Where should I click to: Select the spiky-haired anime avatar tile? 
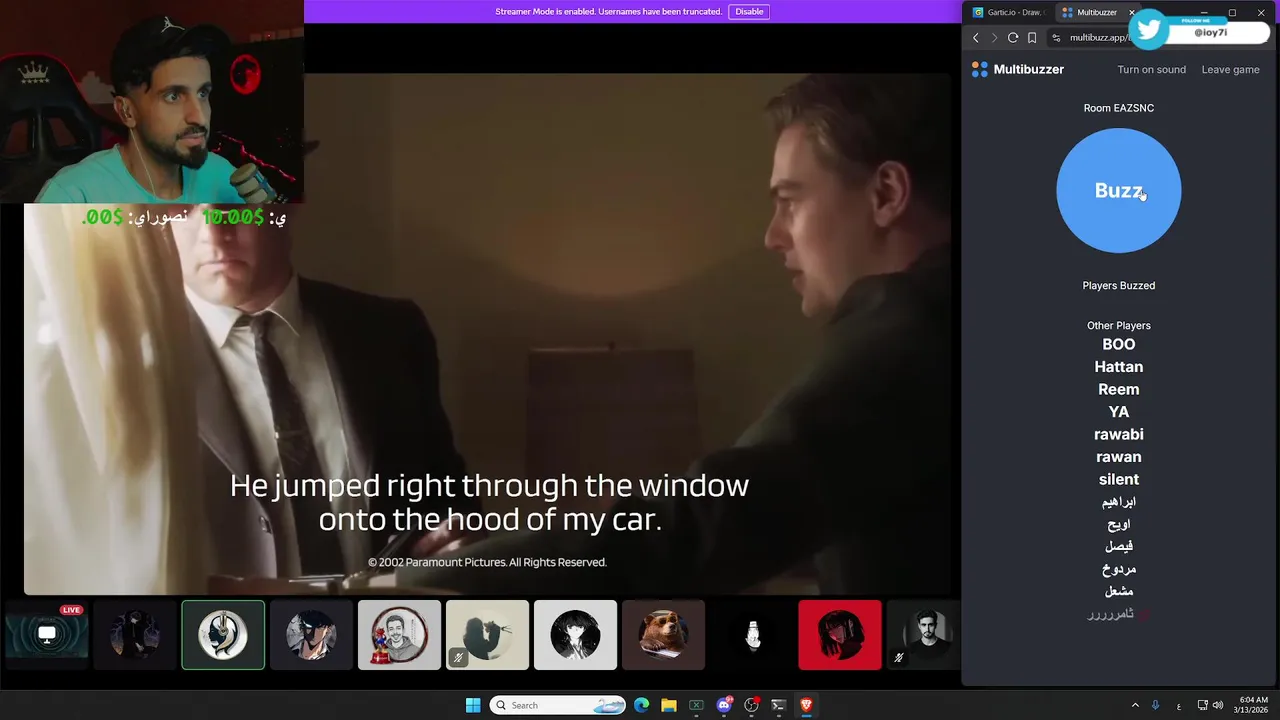(311, 635)
